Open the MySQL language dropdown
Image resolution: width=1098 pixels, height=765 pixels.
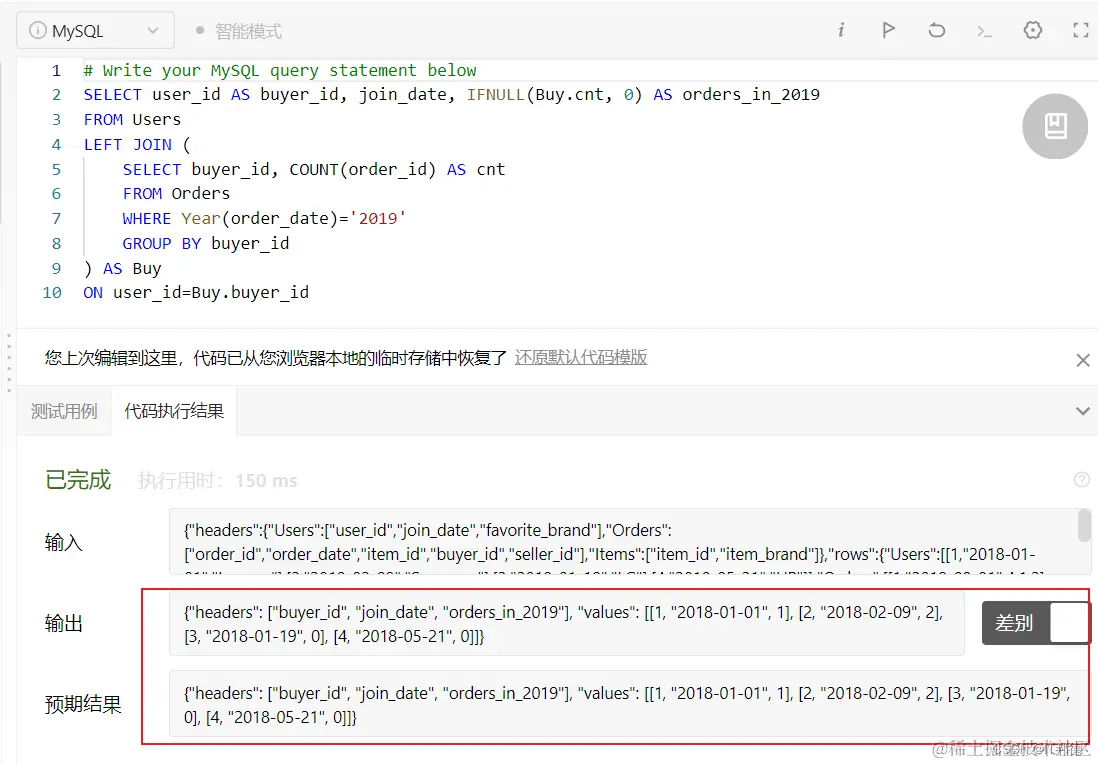[95, 31]
